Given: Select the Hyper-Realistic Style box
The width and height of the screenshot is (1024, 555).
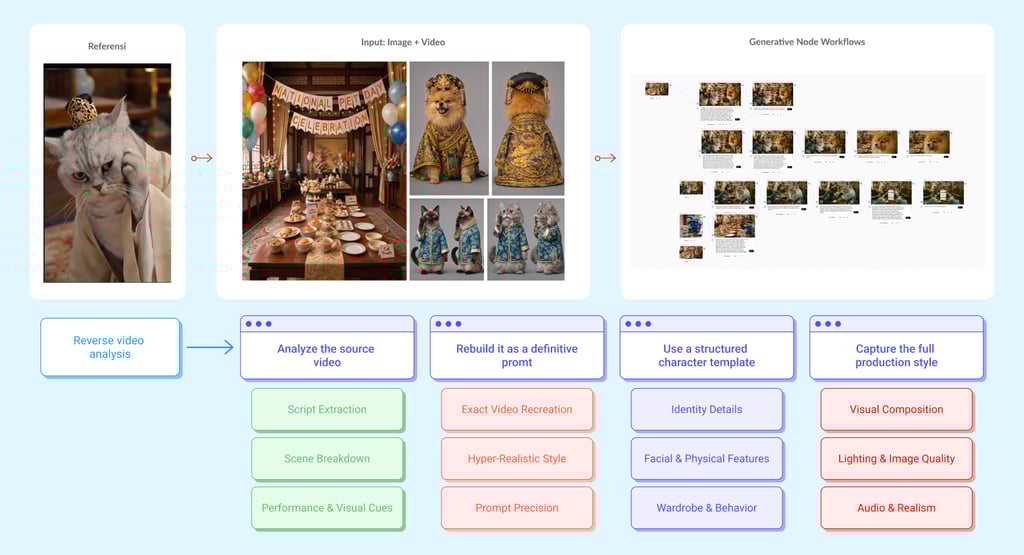Looking at the screenshot, I should 517,458.
